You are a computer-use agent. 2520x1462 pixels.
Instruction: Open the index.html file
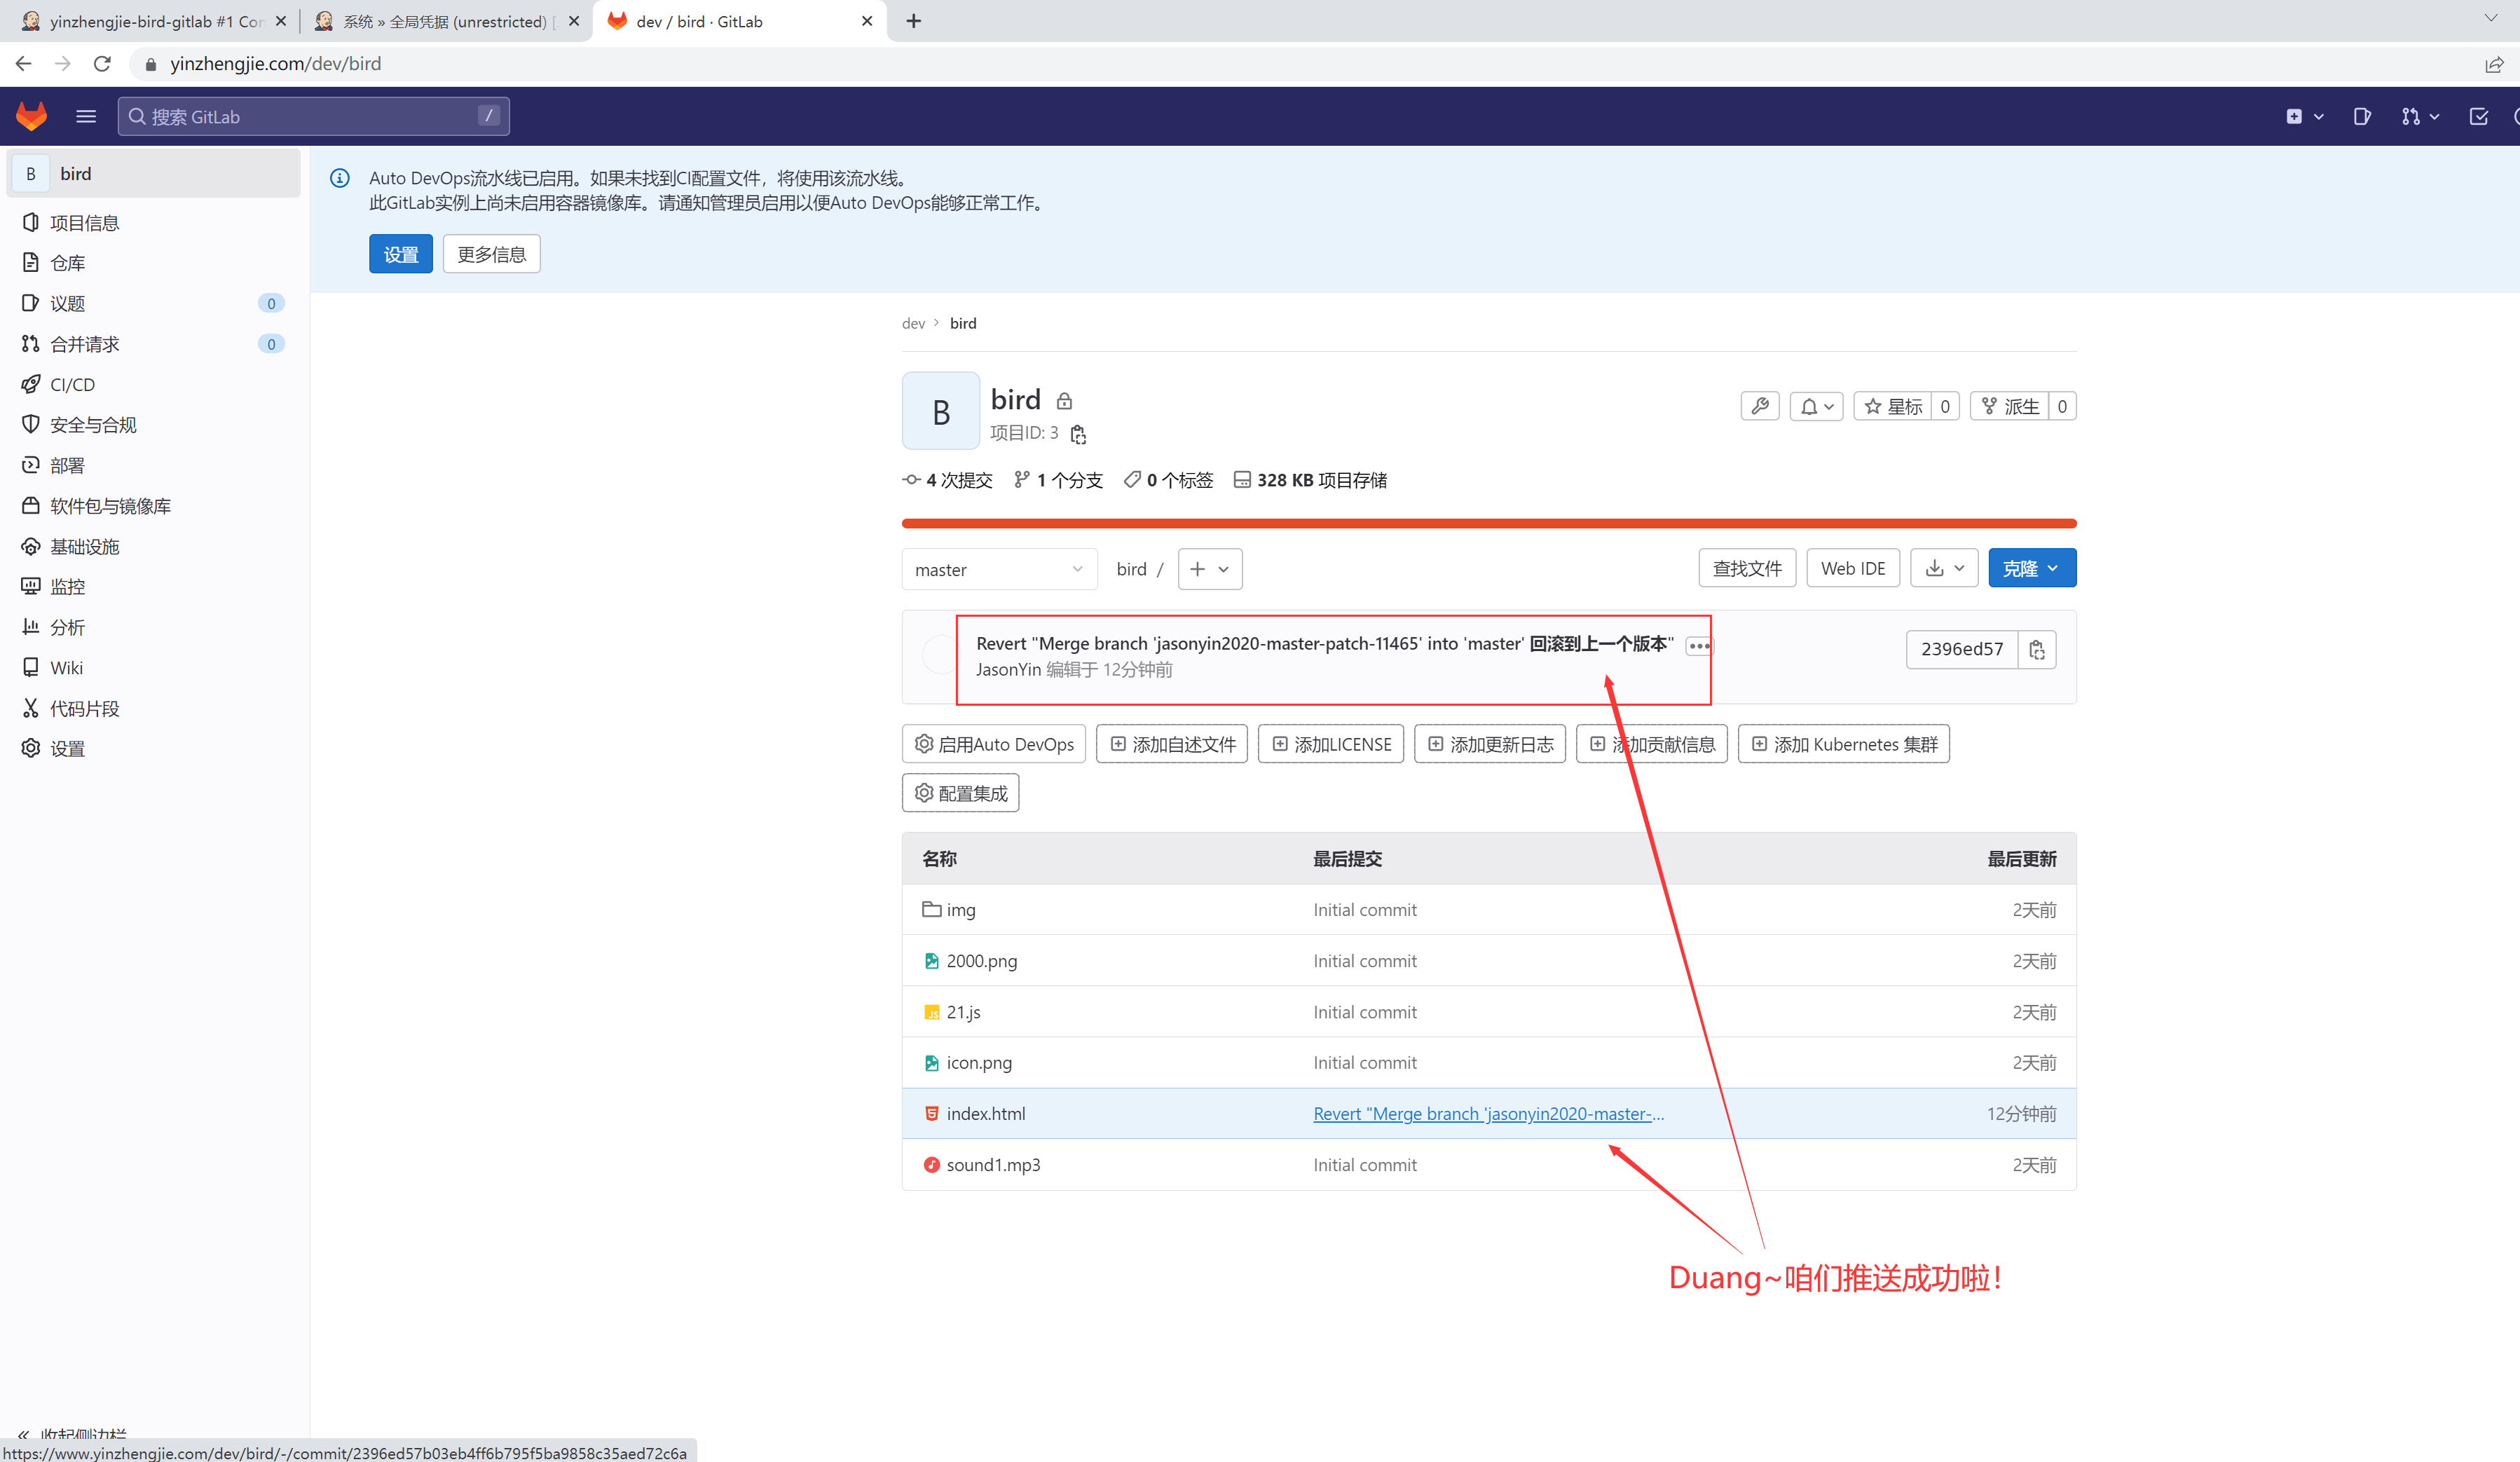point(985,1113)
